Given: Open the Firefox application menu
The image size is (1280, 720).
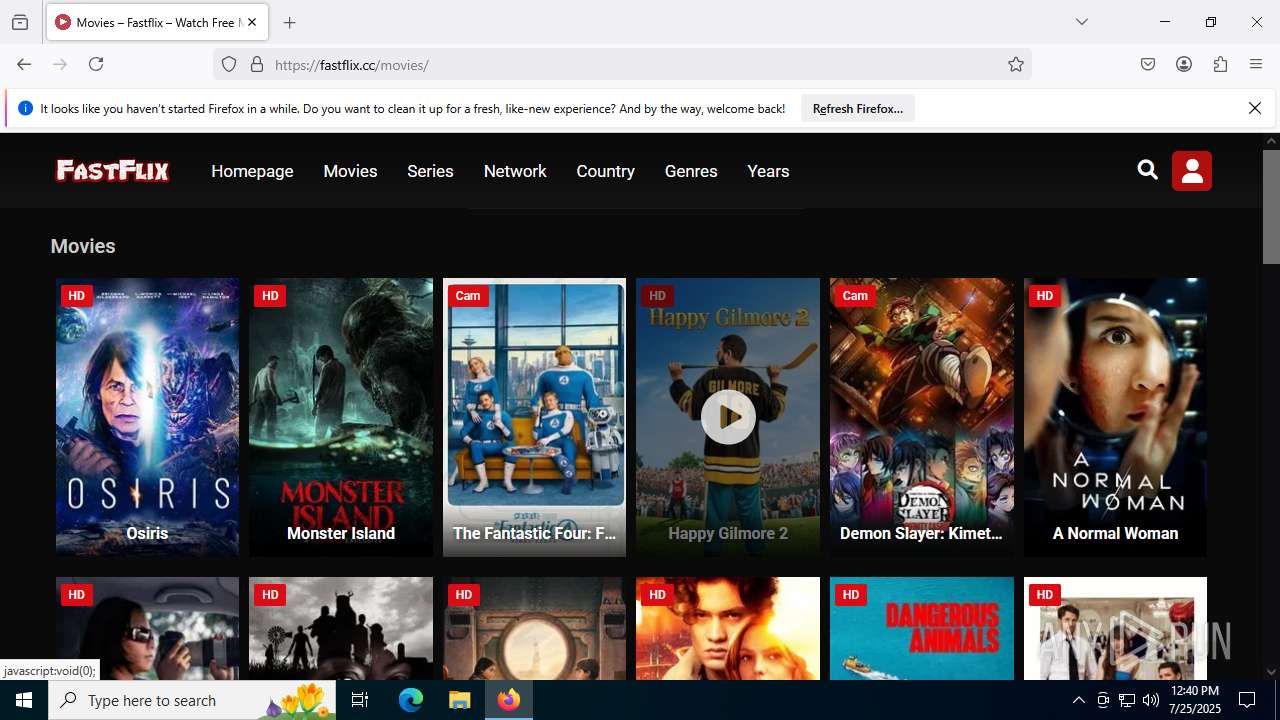Looking at the screenshot, I should point(1256,64).
